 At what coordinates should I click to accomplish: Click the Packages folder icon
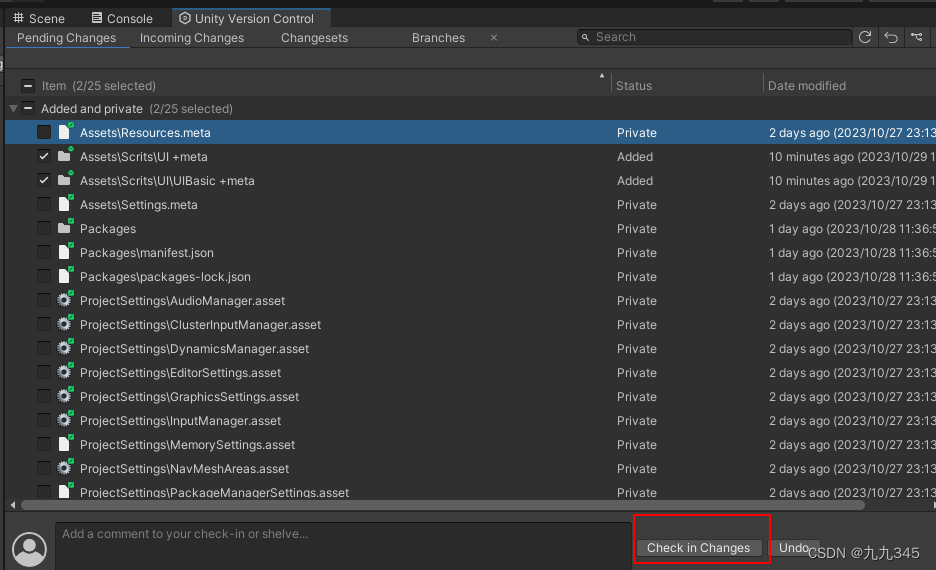click(x=65, y=228)
